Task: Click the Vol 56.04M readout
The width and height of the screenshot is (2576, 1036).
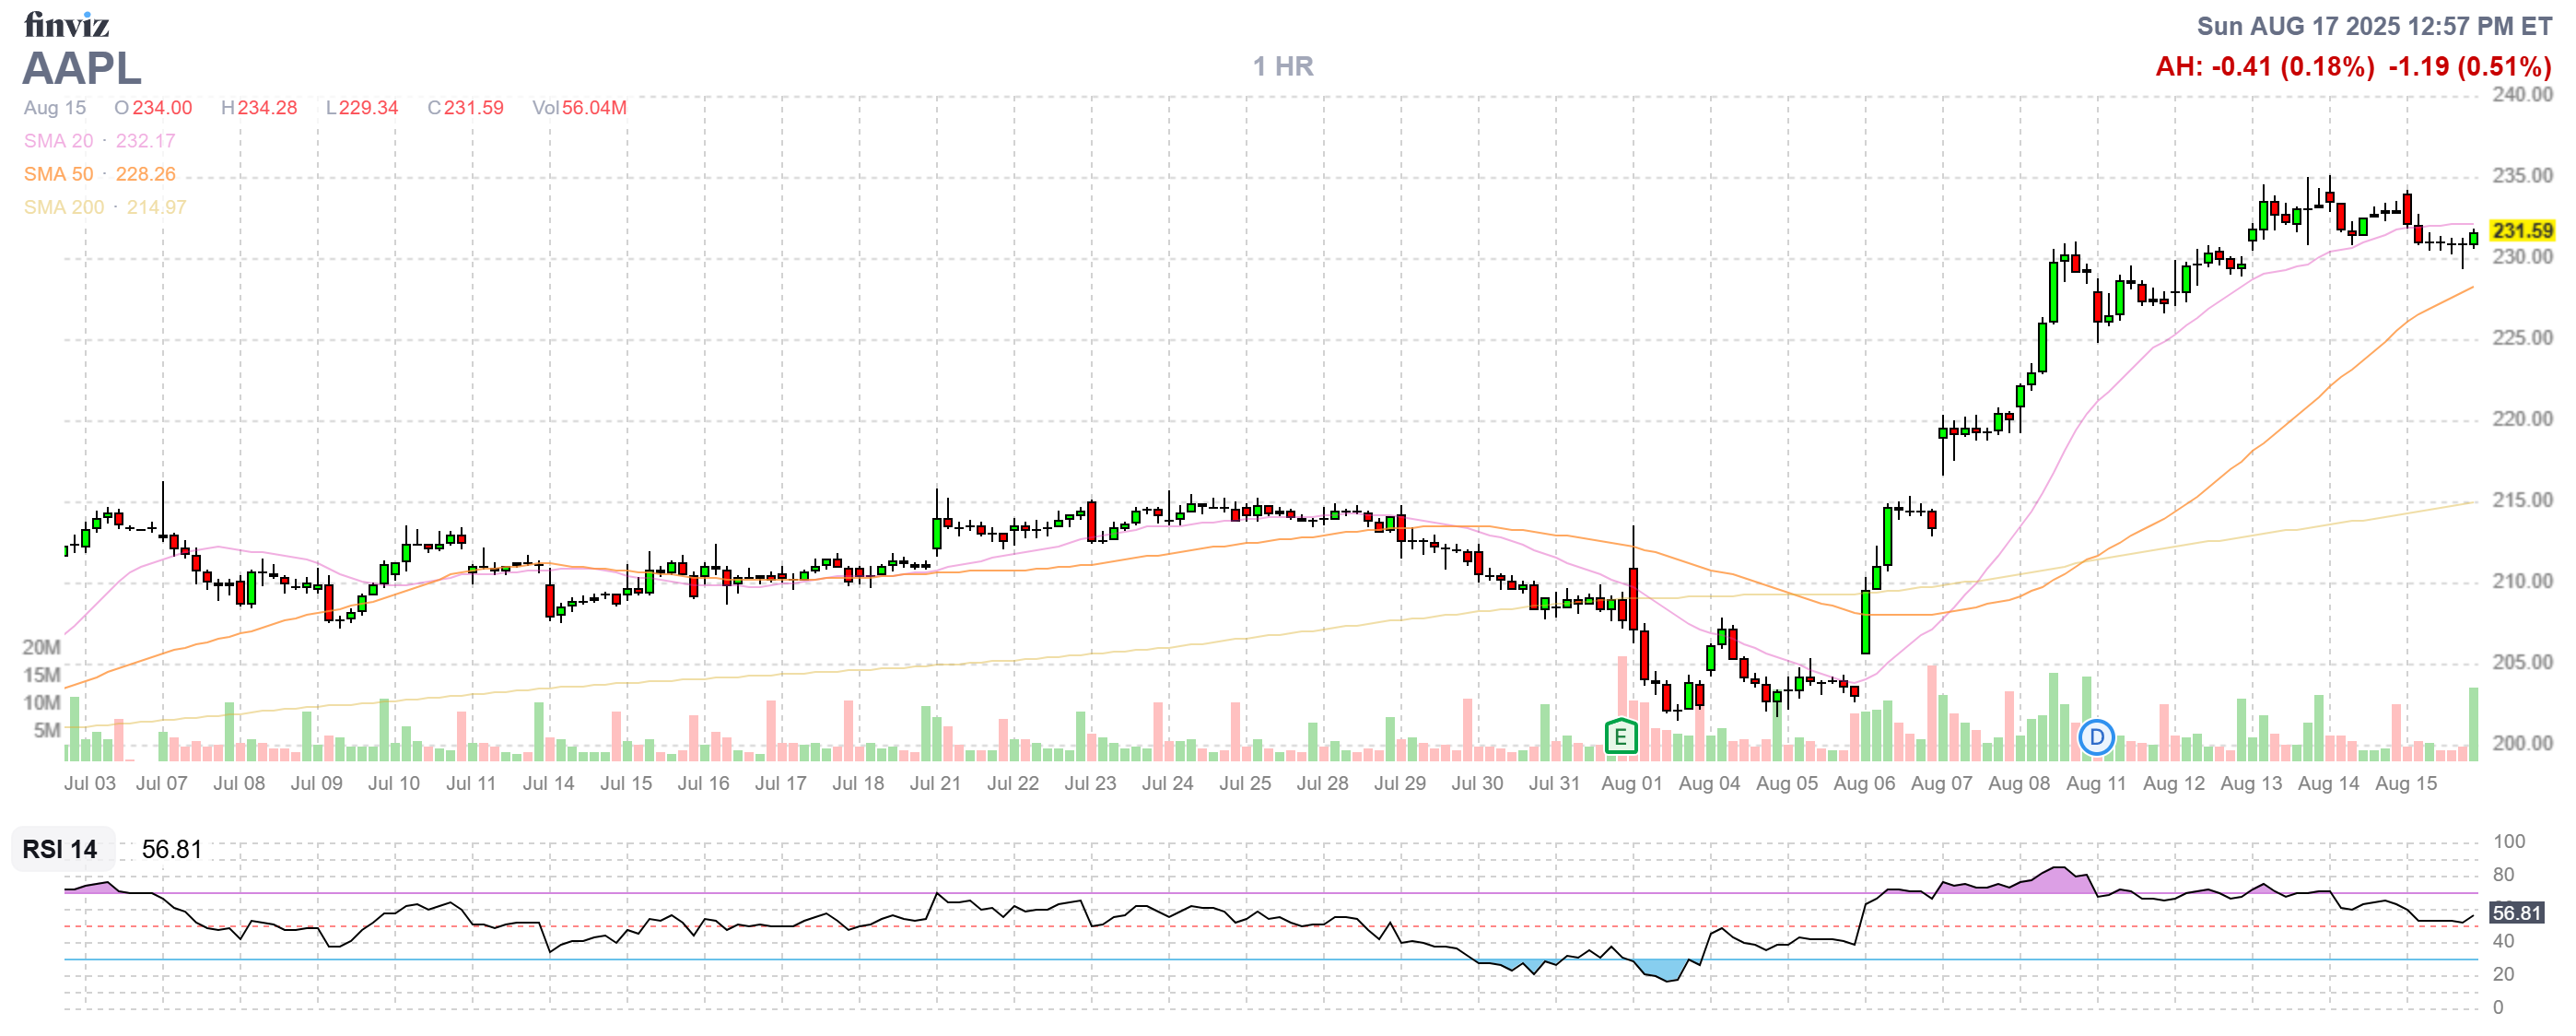Action: (579, 107)
